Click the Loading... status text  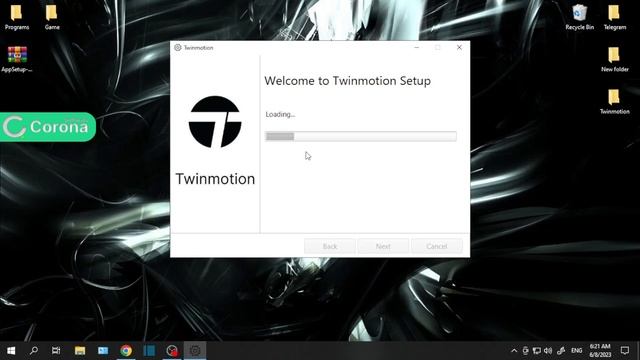[280, 114]
